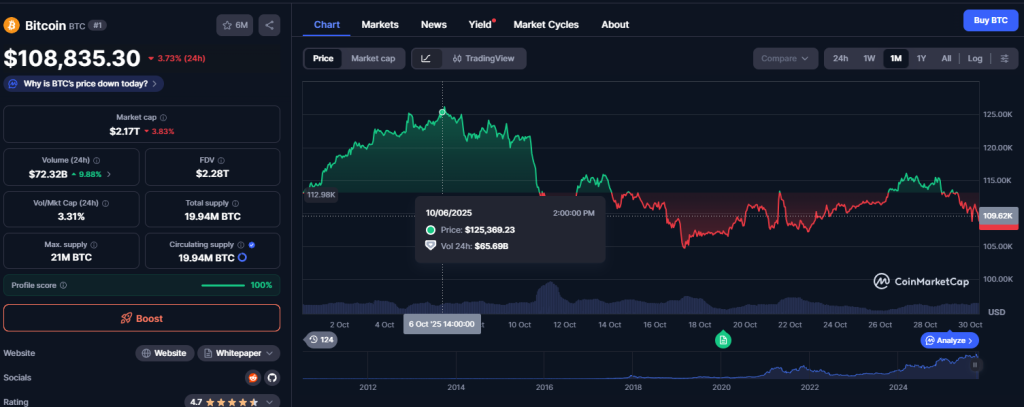Open chart settings sliders icon

(x=1004, y=58)
